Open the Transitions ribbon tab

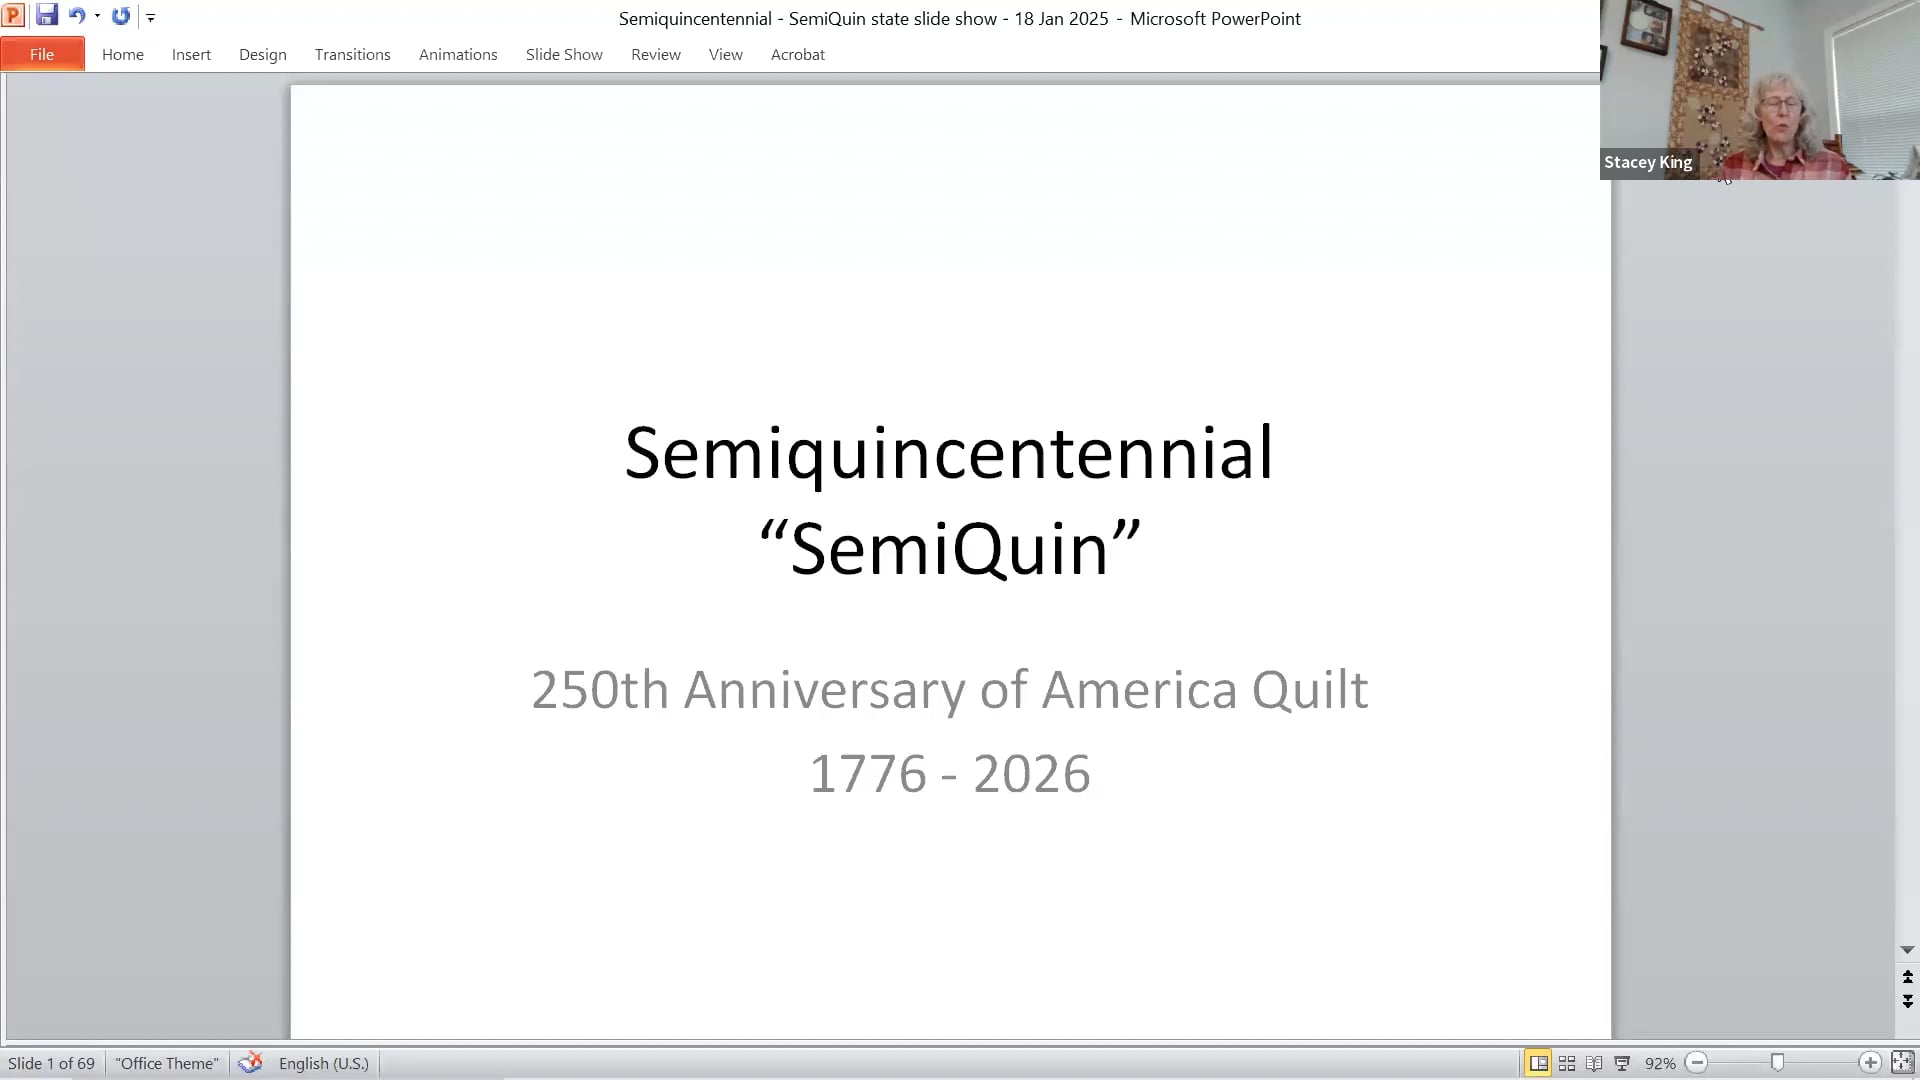[352, 54]
